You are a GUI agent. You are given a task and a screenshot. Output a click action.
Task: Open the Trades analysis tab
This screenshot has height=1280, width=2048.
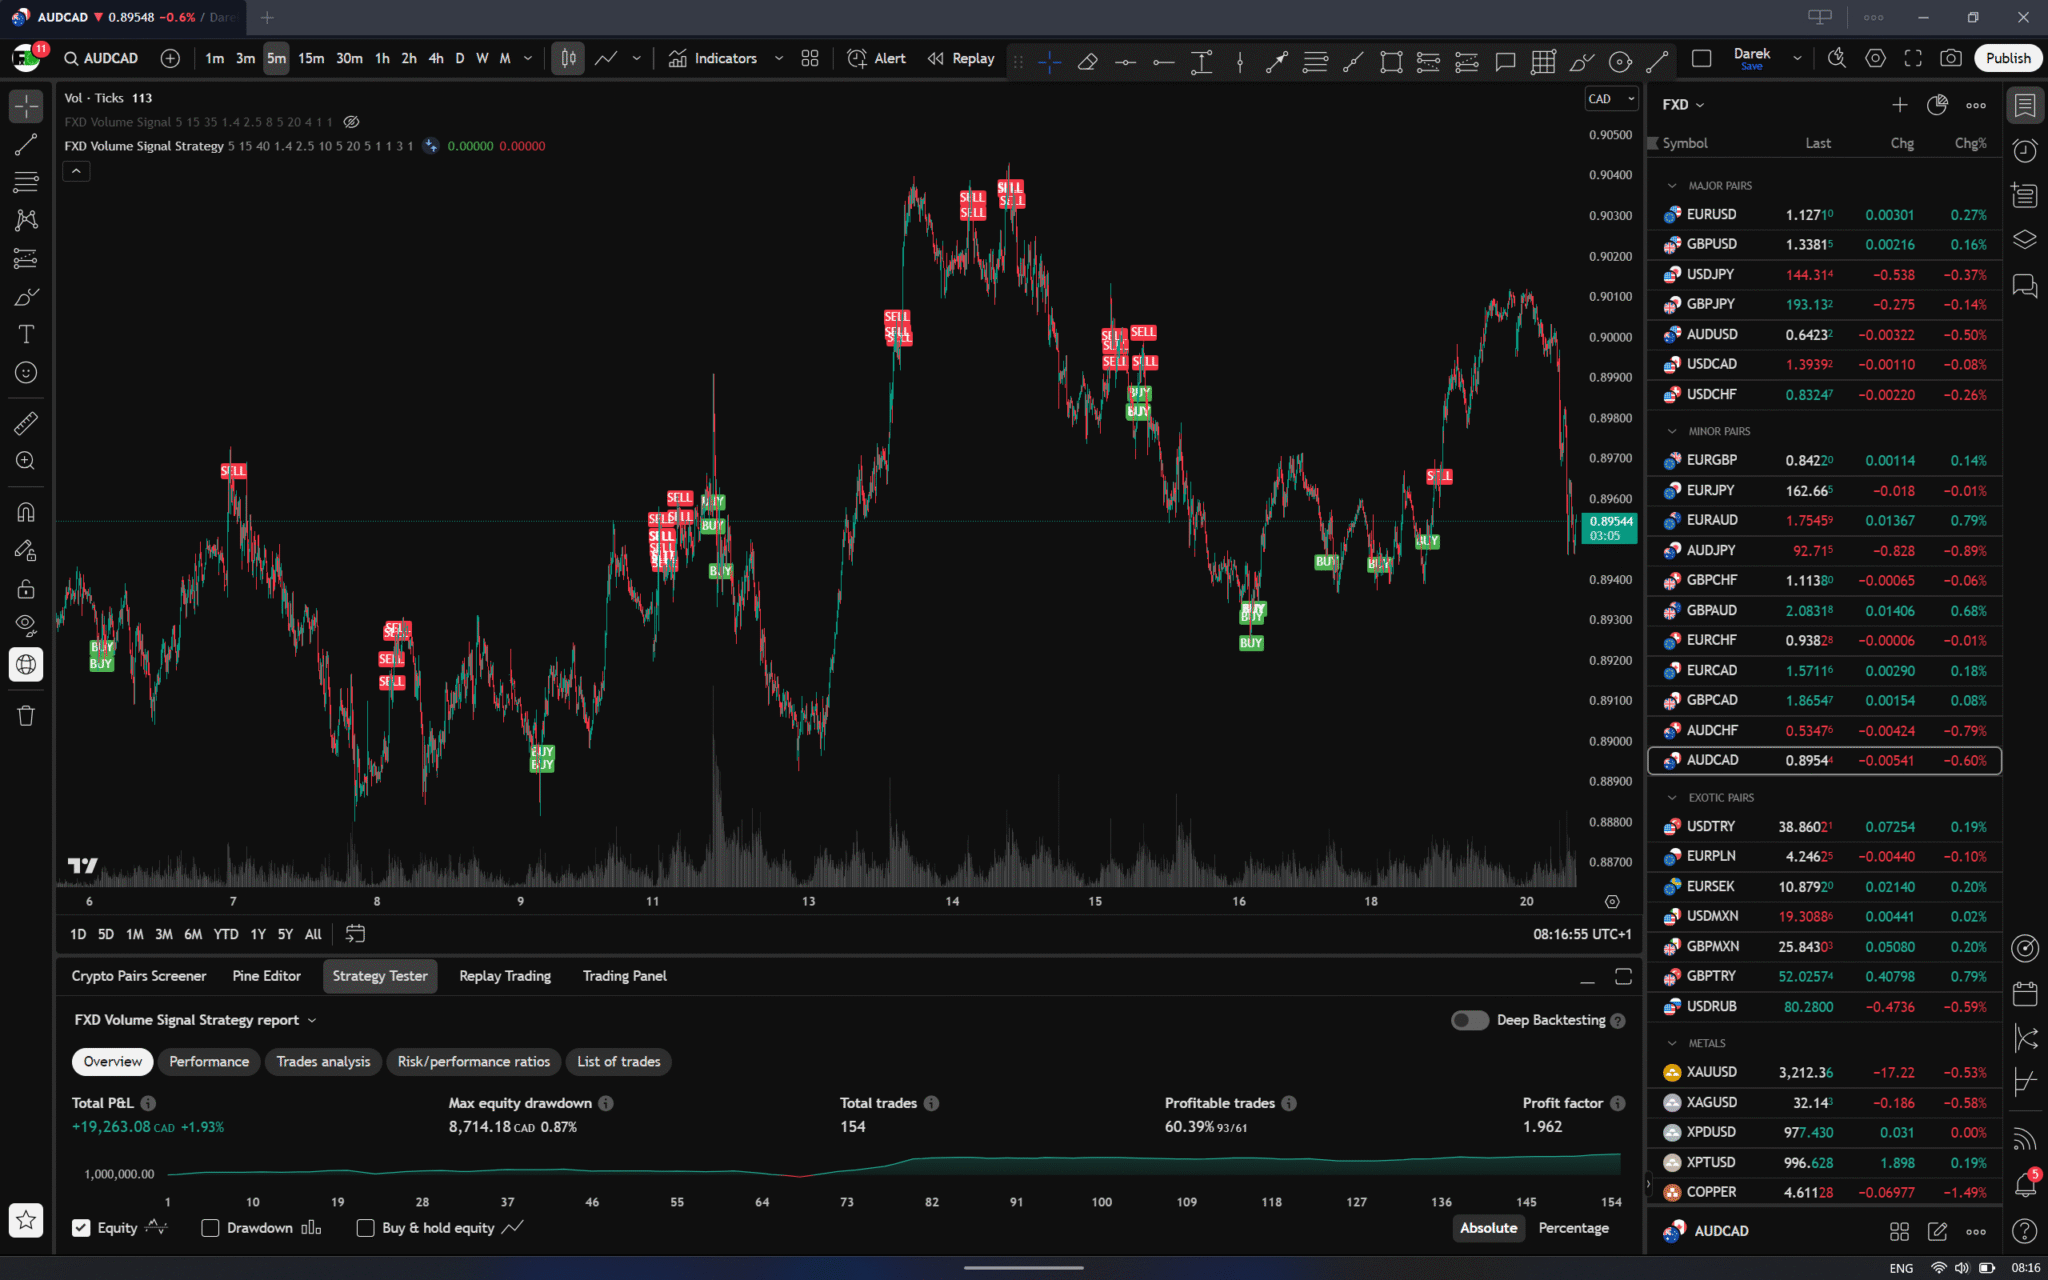click(323, 1061)
